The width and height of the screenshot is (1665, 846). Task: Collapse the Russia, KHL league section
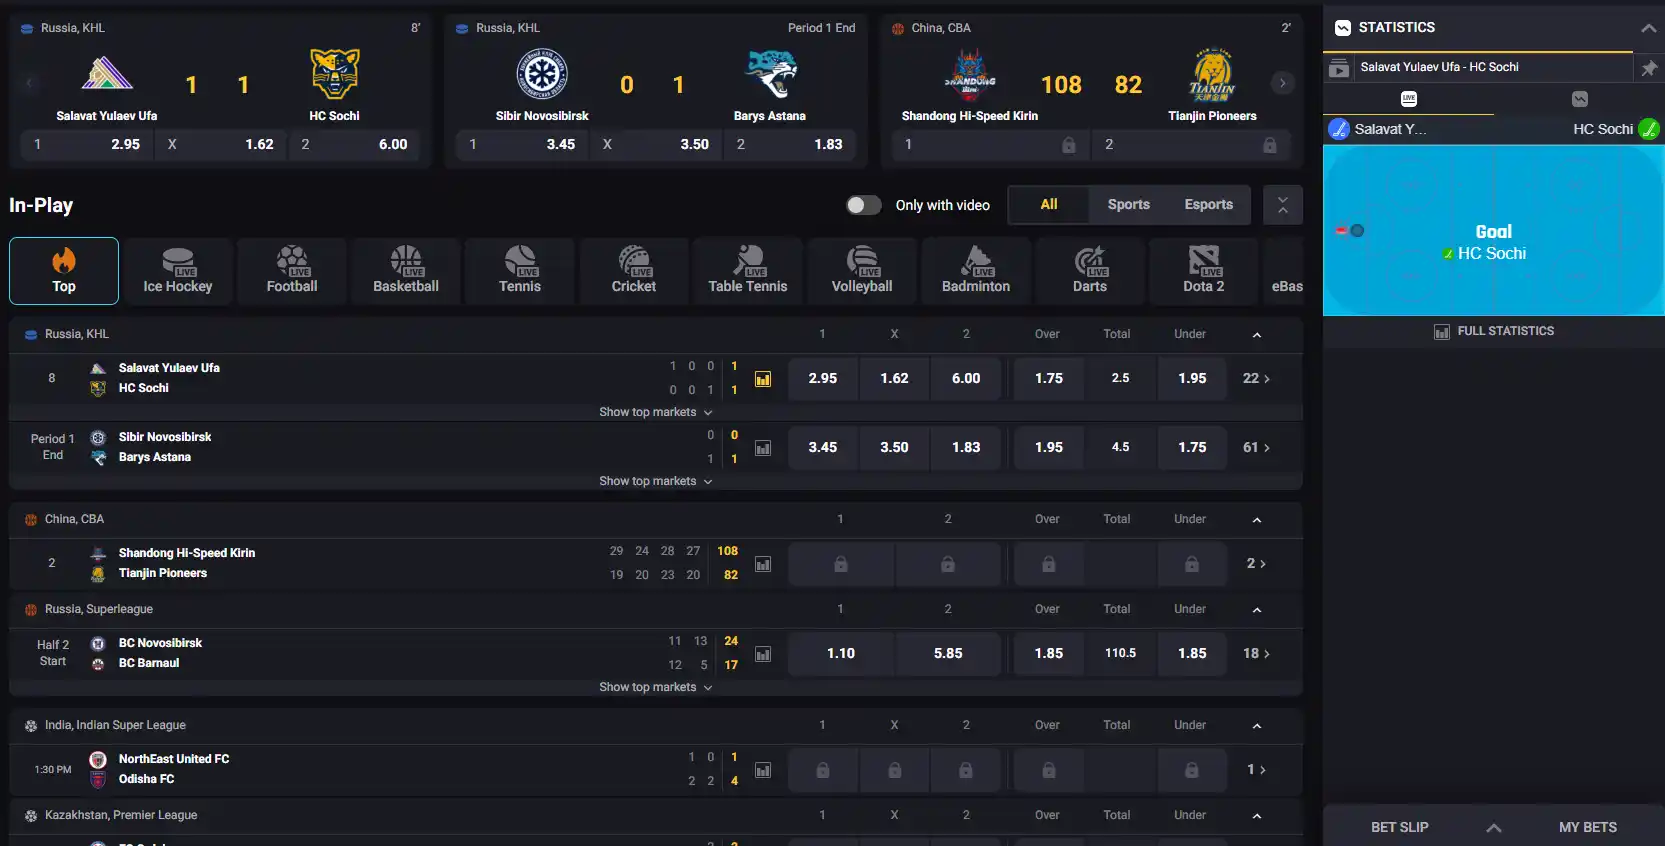click(1257, 335)
